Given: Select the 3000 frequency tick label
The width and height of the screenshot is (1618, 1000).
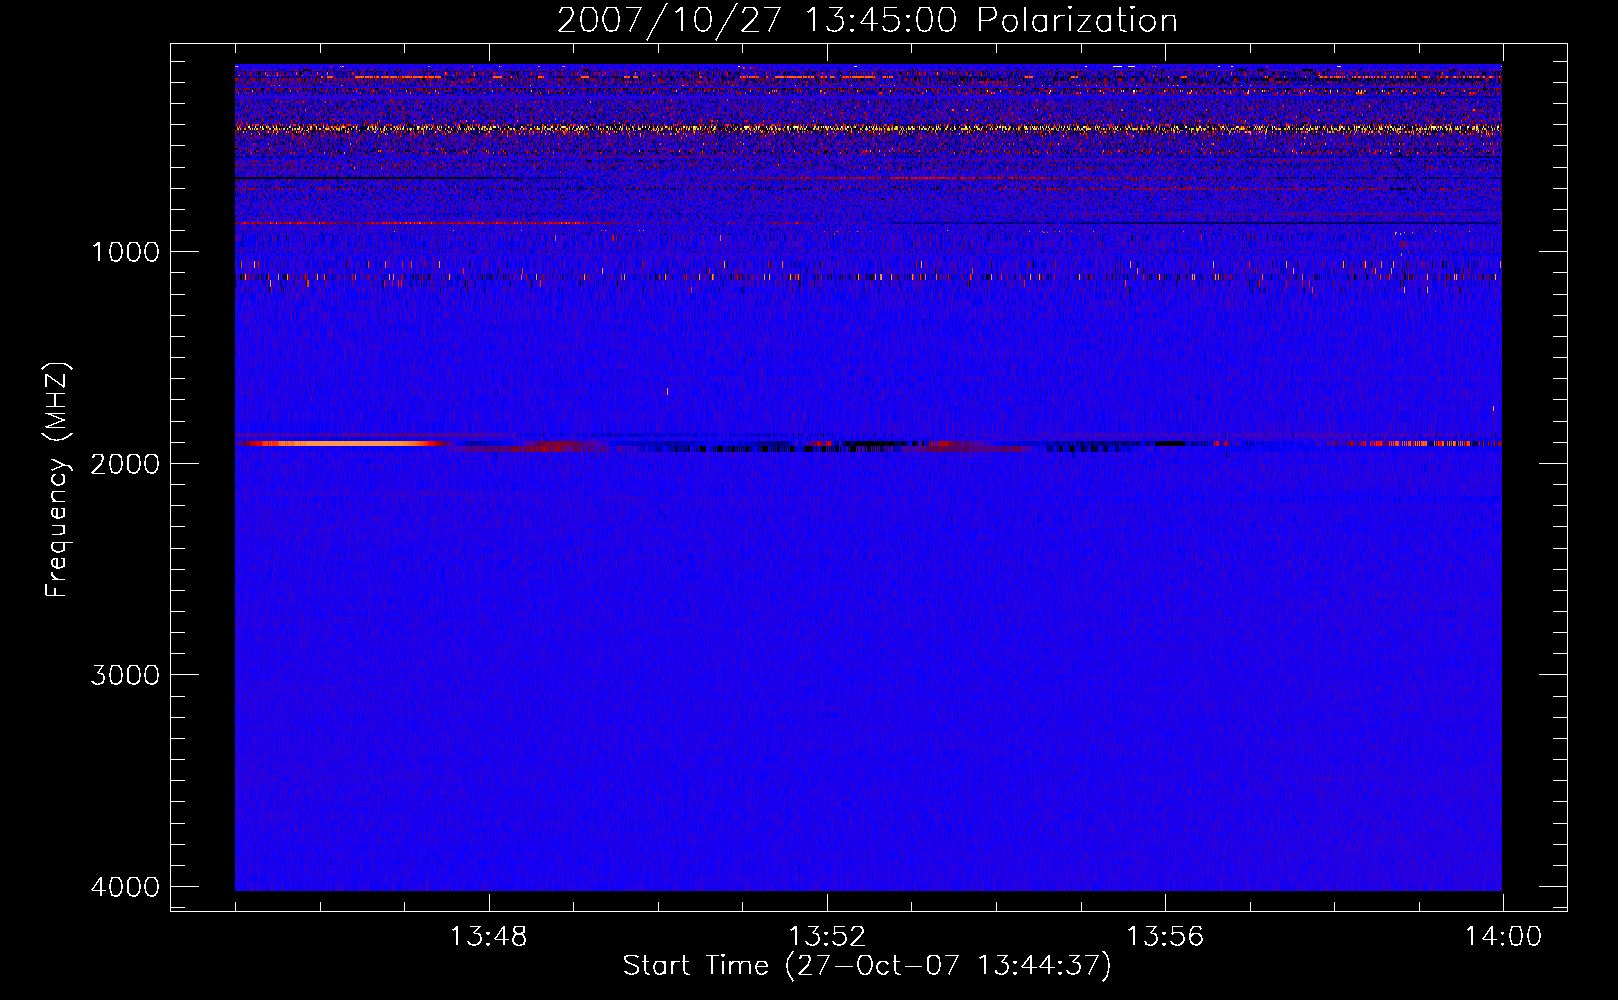Looking at the screenshot, I should 125,675.
